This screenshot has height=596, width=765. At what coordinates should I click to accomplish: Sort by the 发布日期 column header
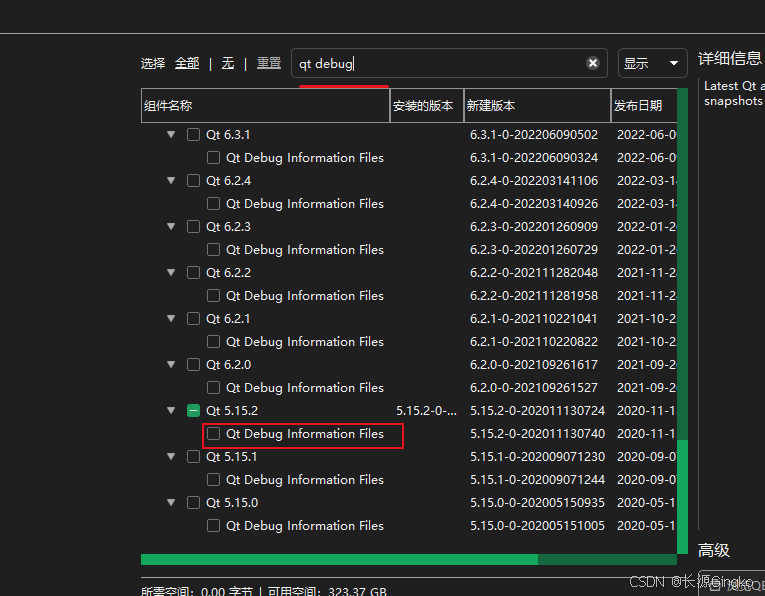click(x=644, y=105)
